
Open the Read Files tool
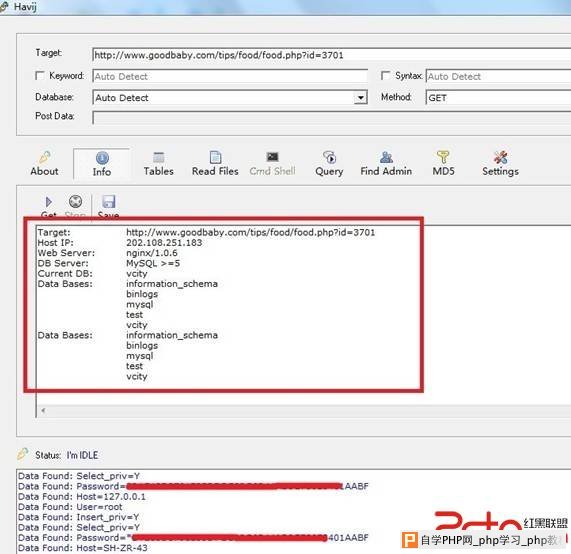click(x=215, y=164)
